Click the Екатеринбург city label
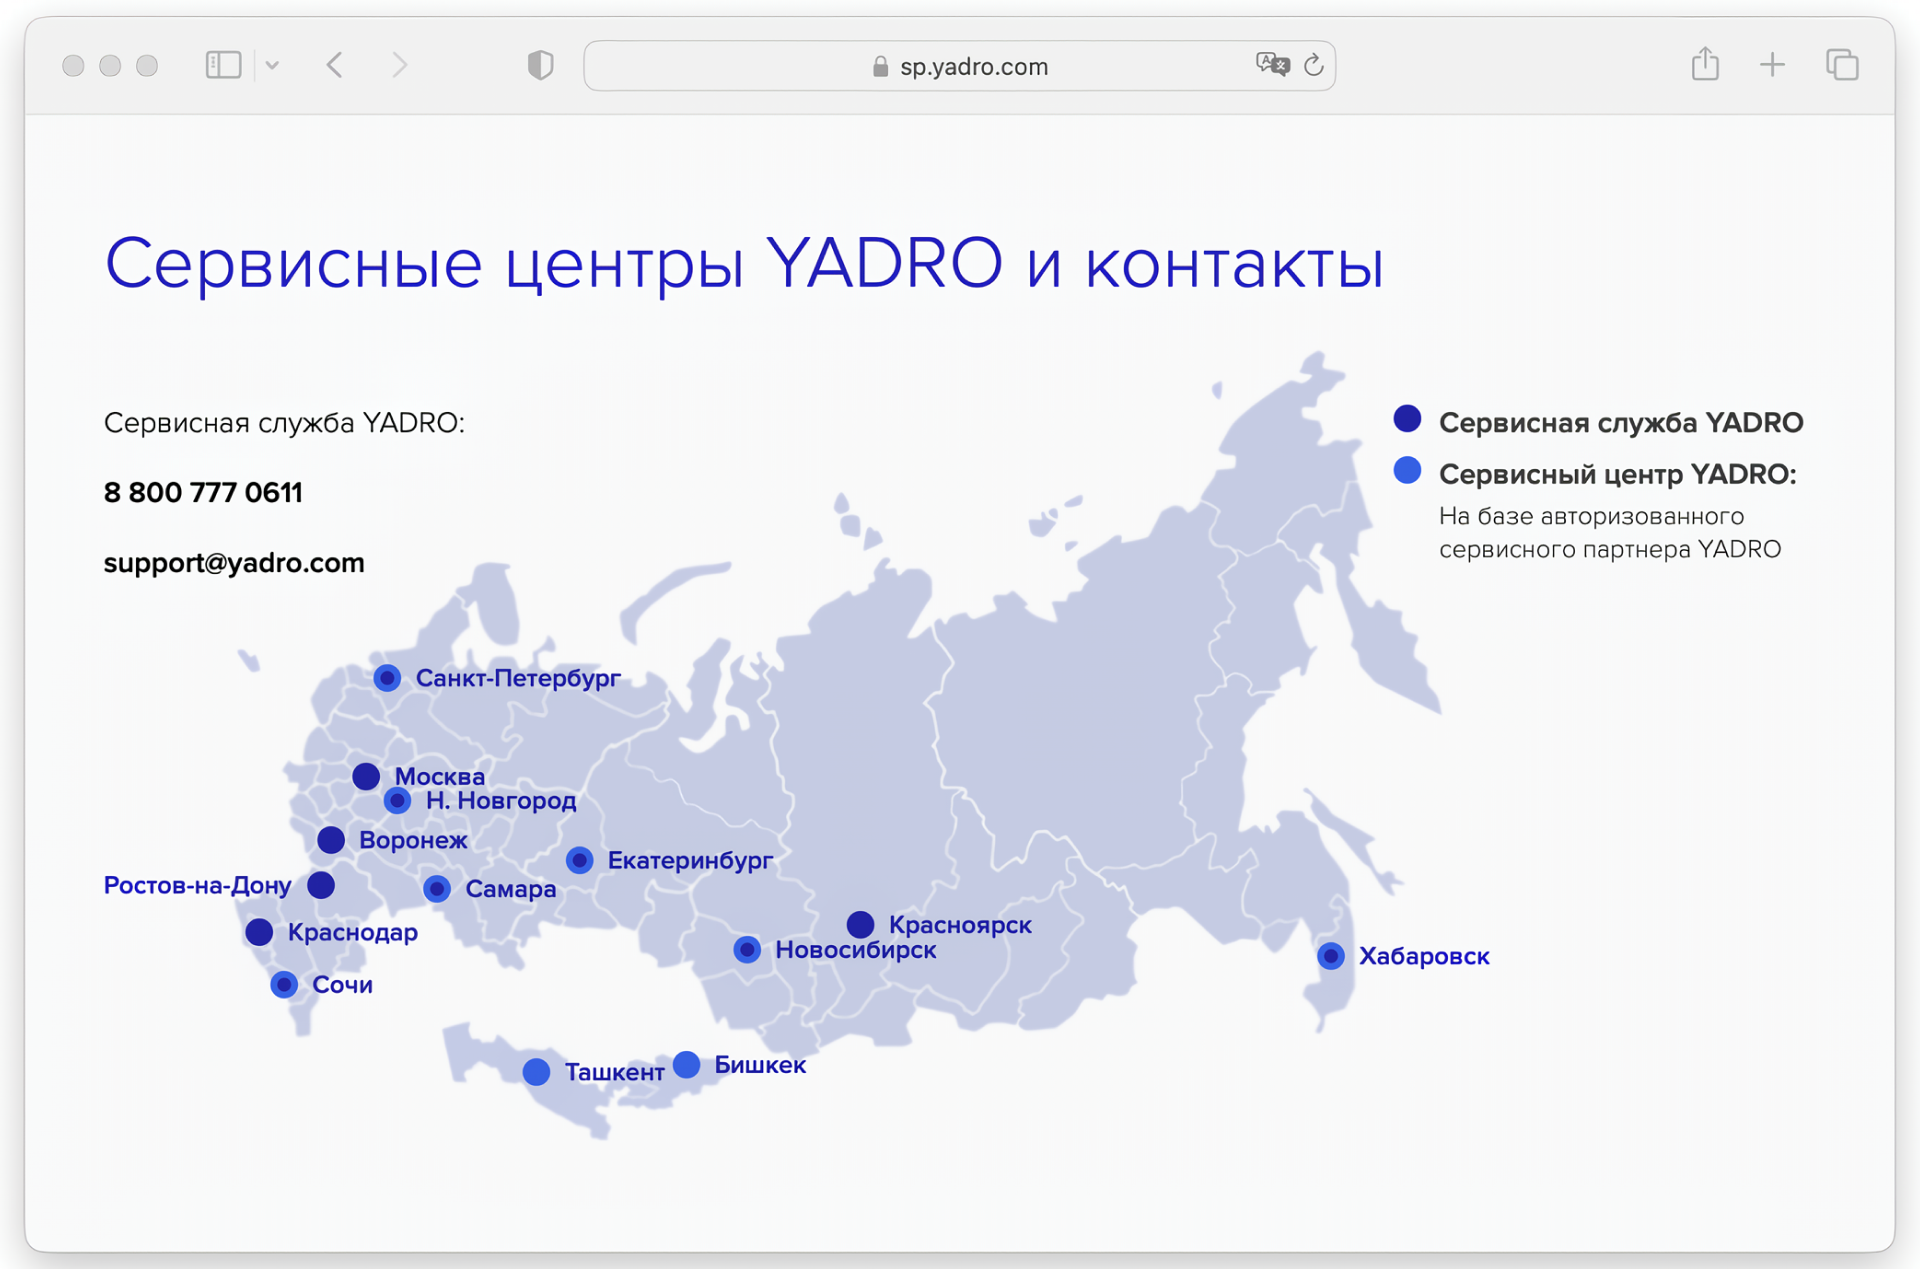This screenshot has height=1269, width=1920. tap(690, 860)
